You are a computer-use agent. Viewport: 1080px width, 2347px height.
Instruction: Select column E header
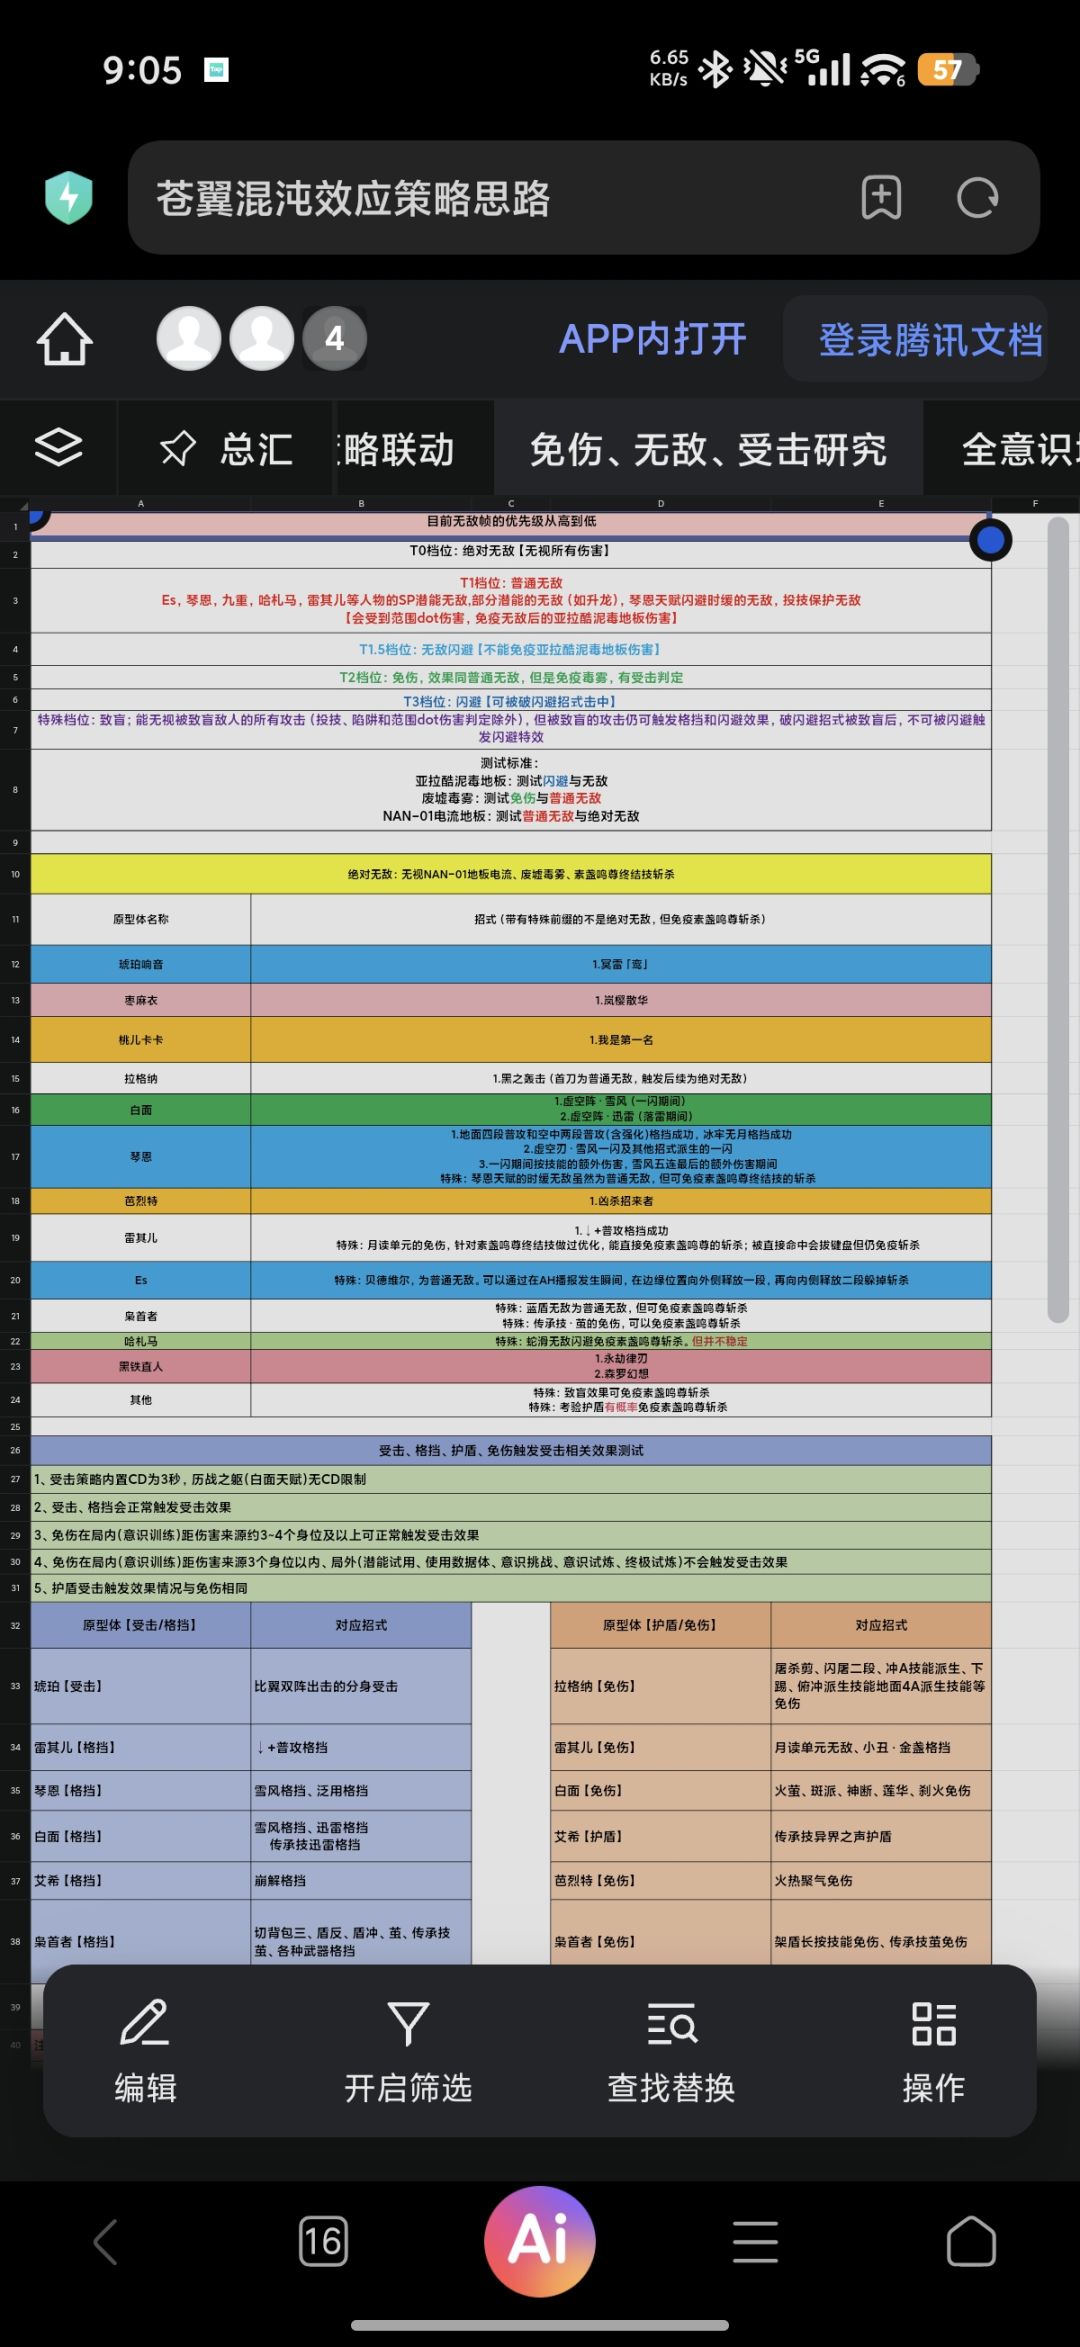881,503
